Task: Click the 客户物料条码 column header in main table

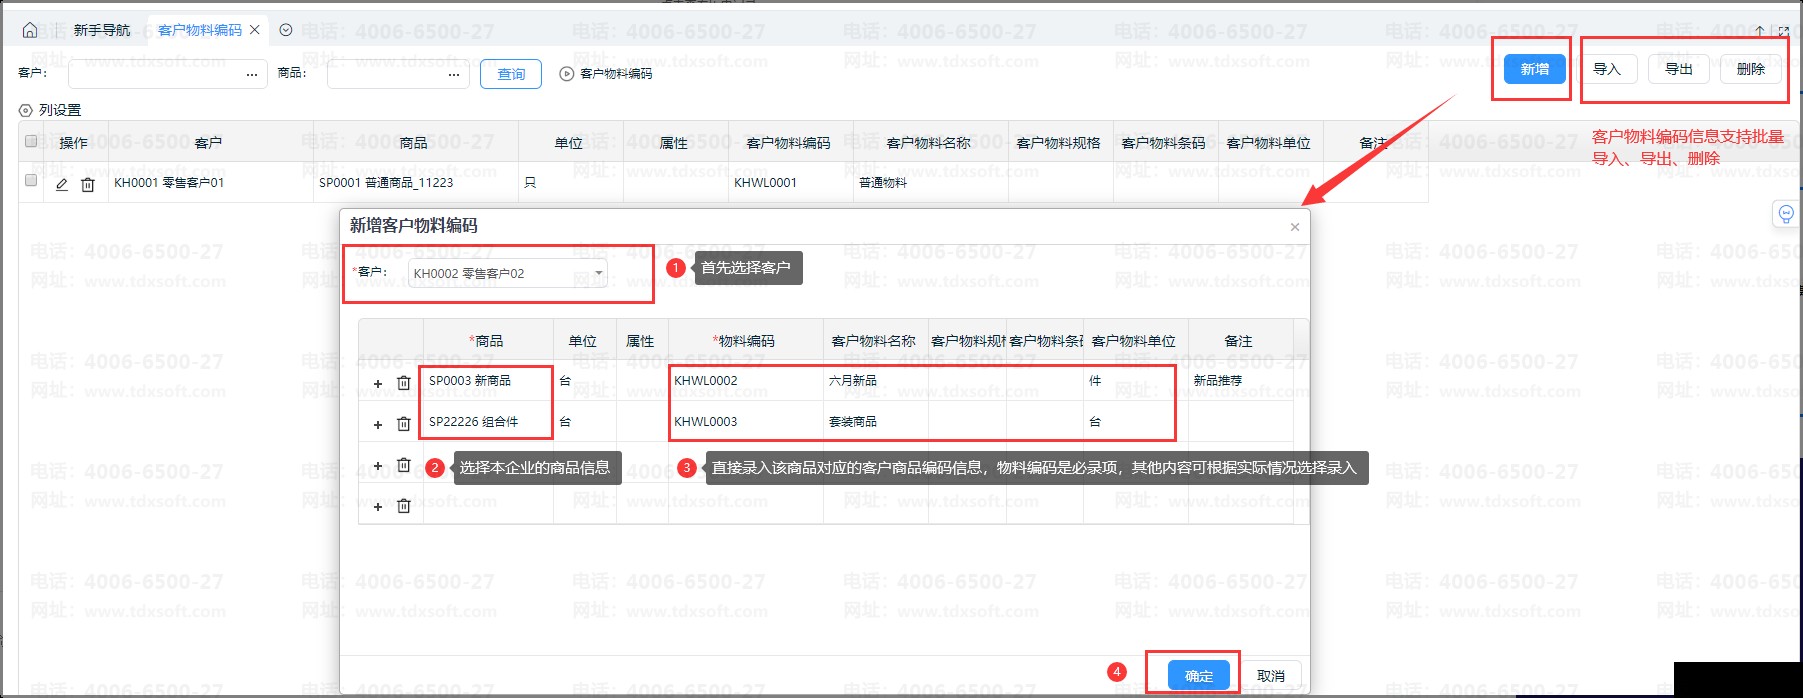Action: 1164,143
